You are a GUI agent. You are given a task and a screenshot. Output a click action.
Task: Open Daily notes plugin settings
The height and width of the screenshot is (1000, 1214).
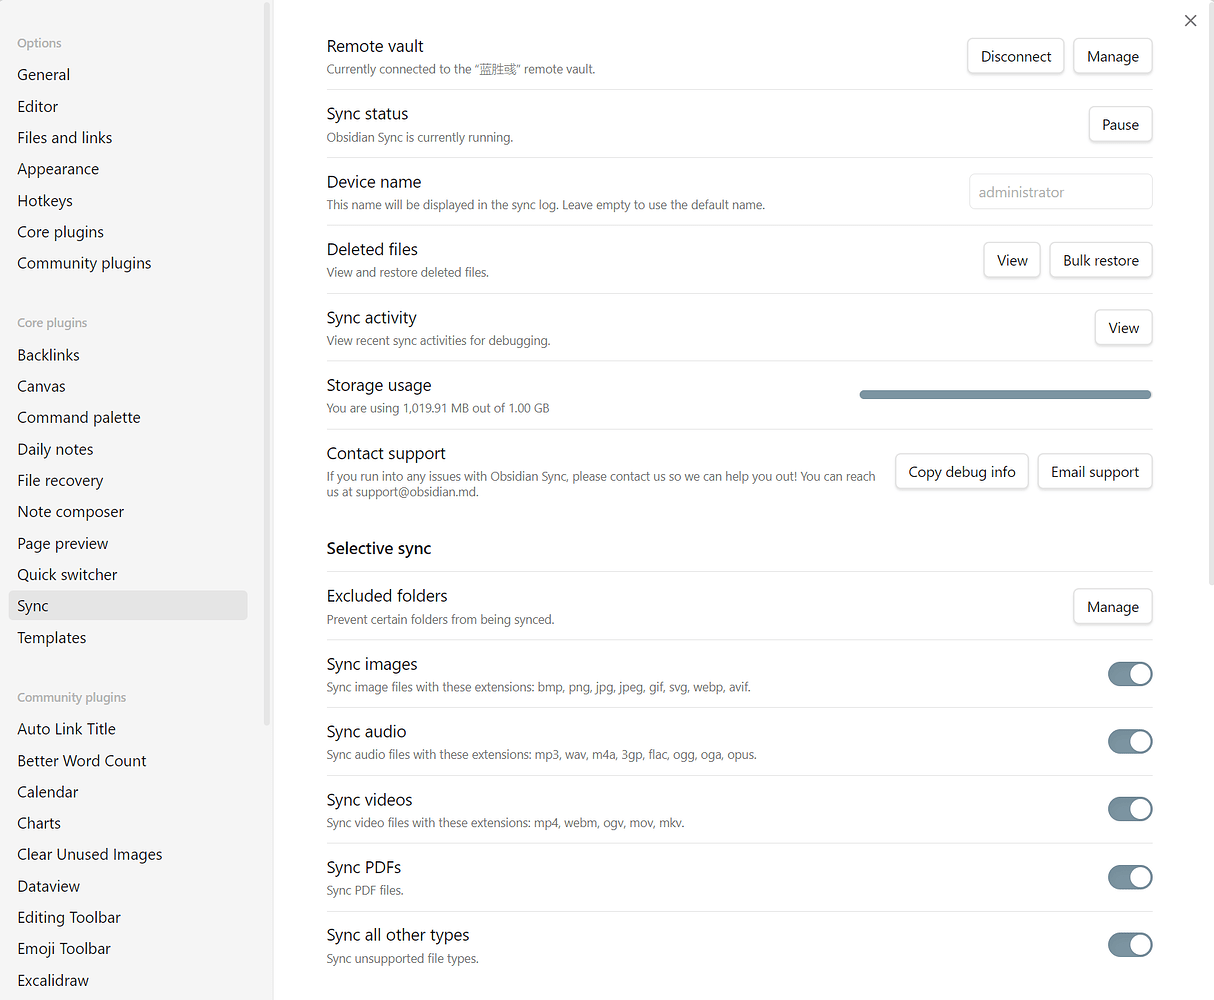click(x=55, y=448)
